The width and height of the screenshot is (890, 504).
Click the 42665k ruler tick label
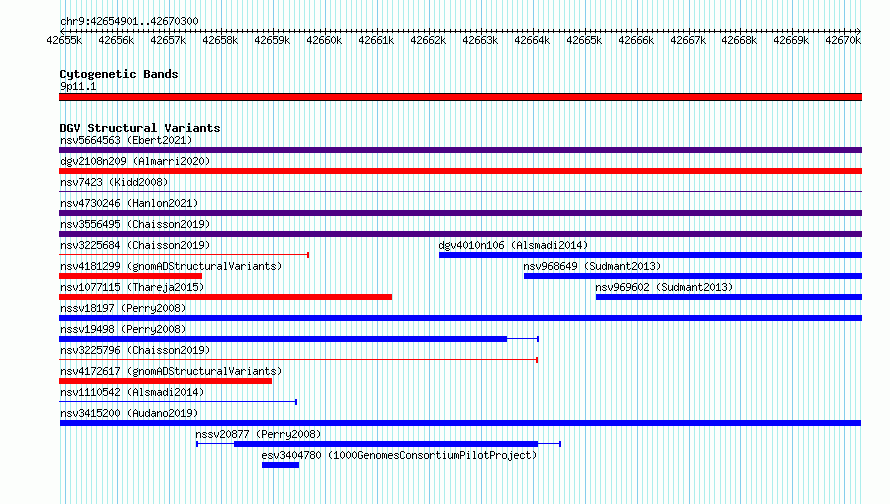click(x=584, y=40)
